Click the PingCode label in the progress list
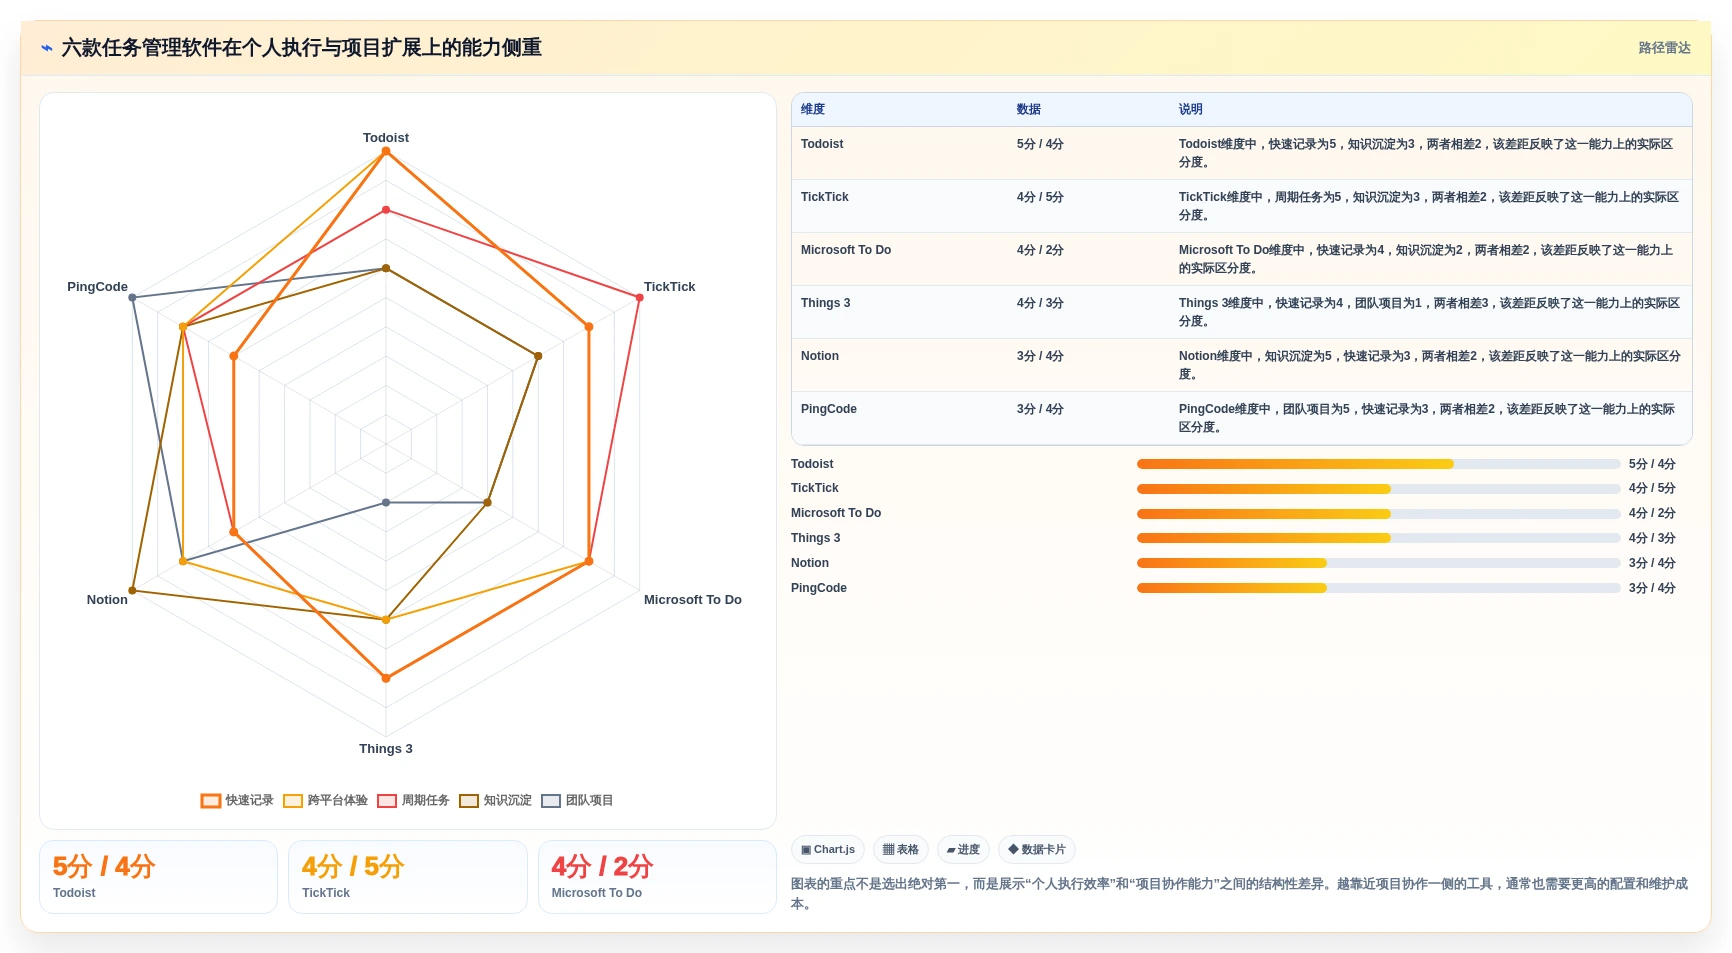 (x=819, y=588)
